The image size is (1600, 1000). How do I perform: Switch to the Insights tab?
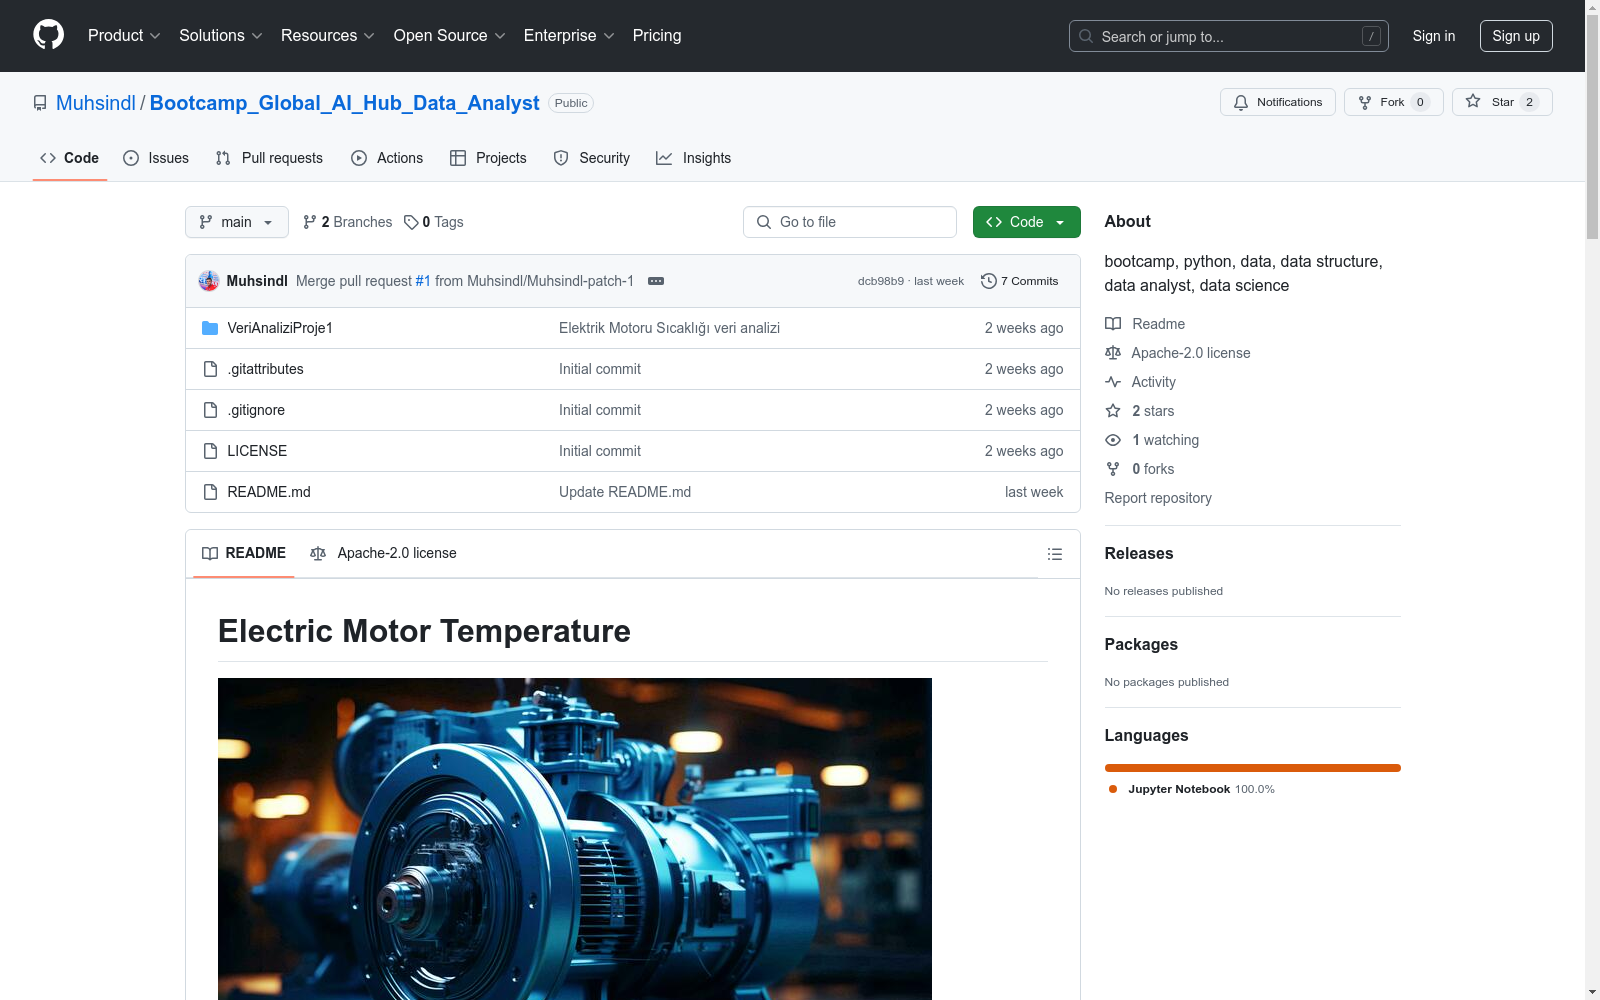693,158
